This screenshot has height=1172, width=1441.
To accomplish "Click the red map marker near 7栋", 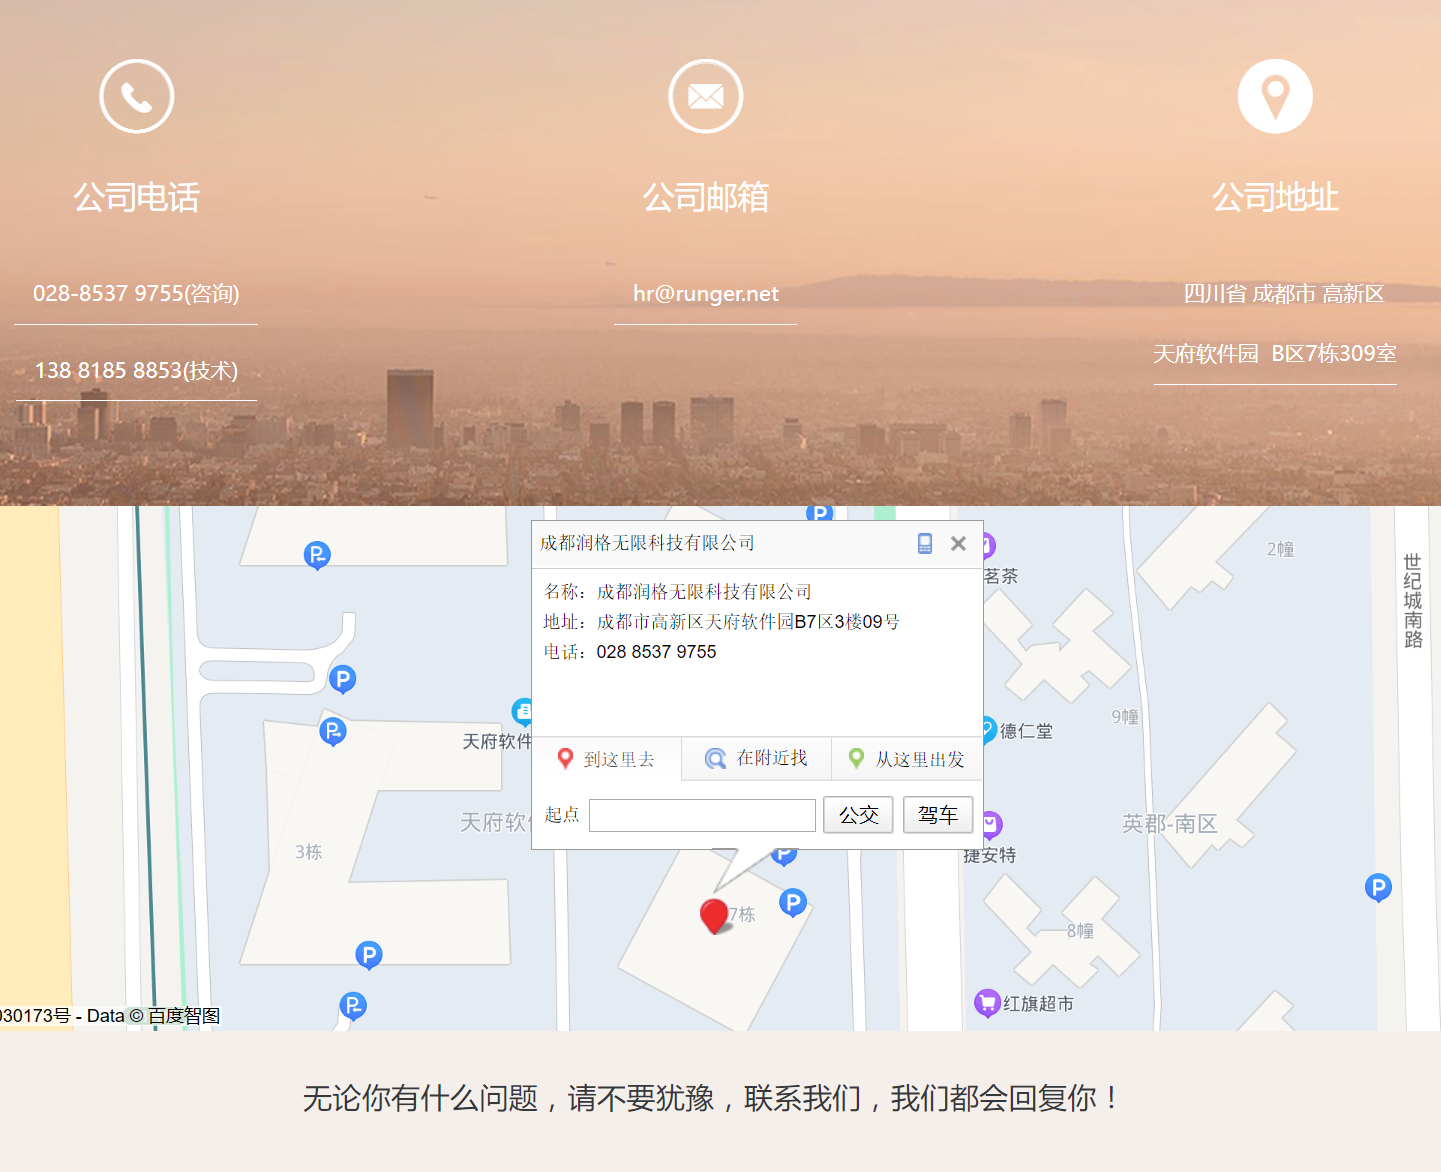I will 714,915.
